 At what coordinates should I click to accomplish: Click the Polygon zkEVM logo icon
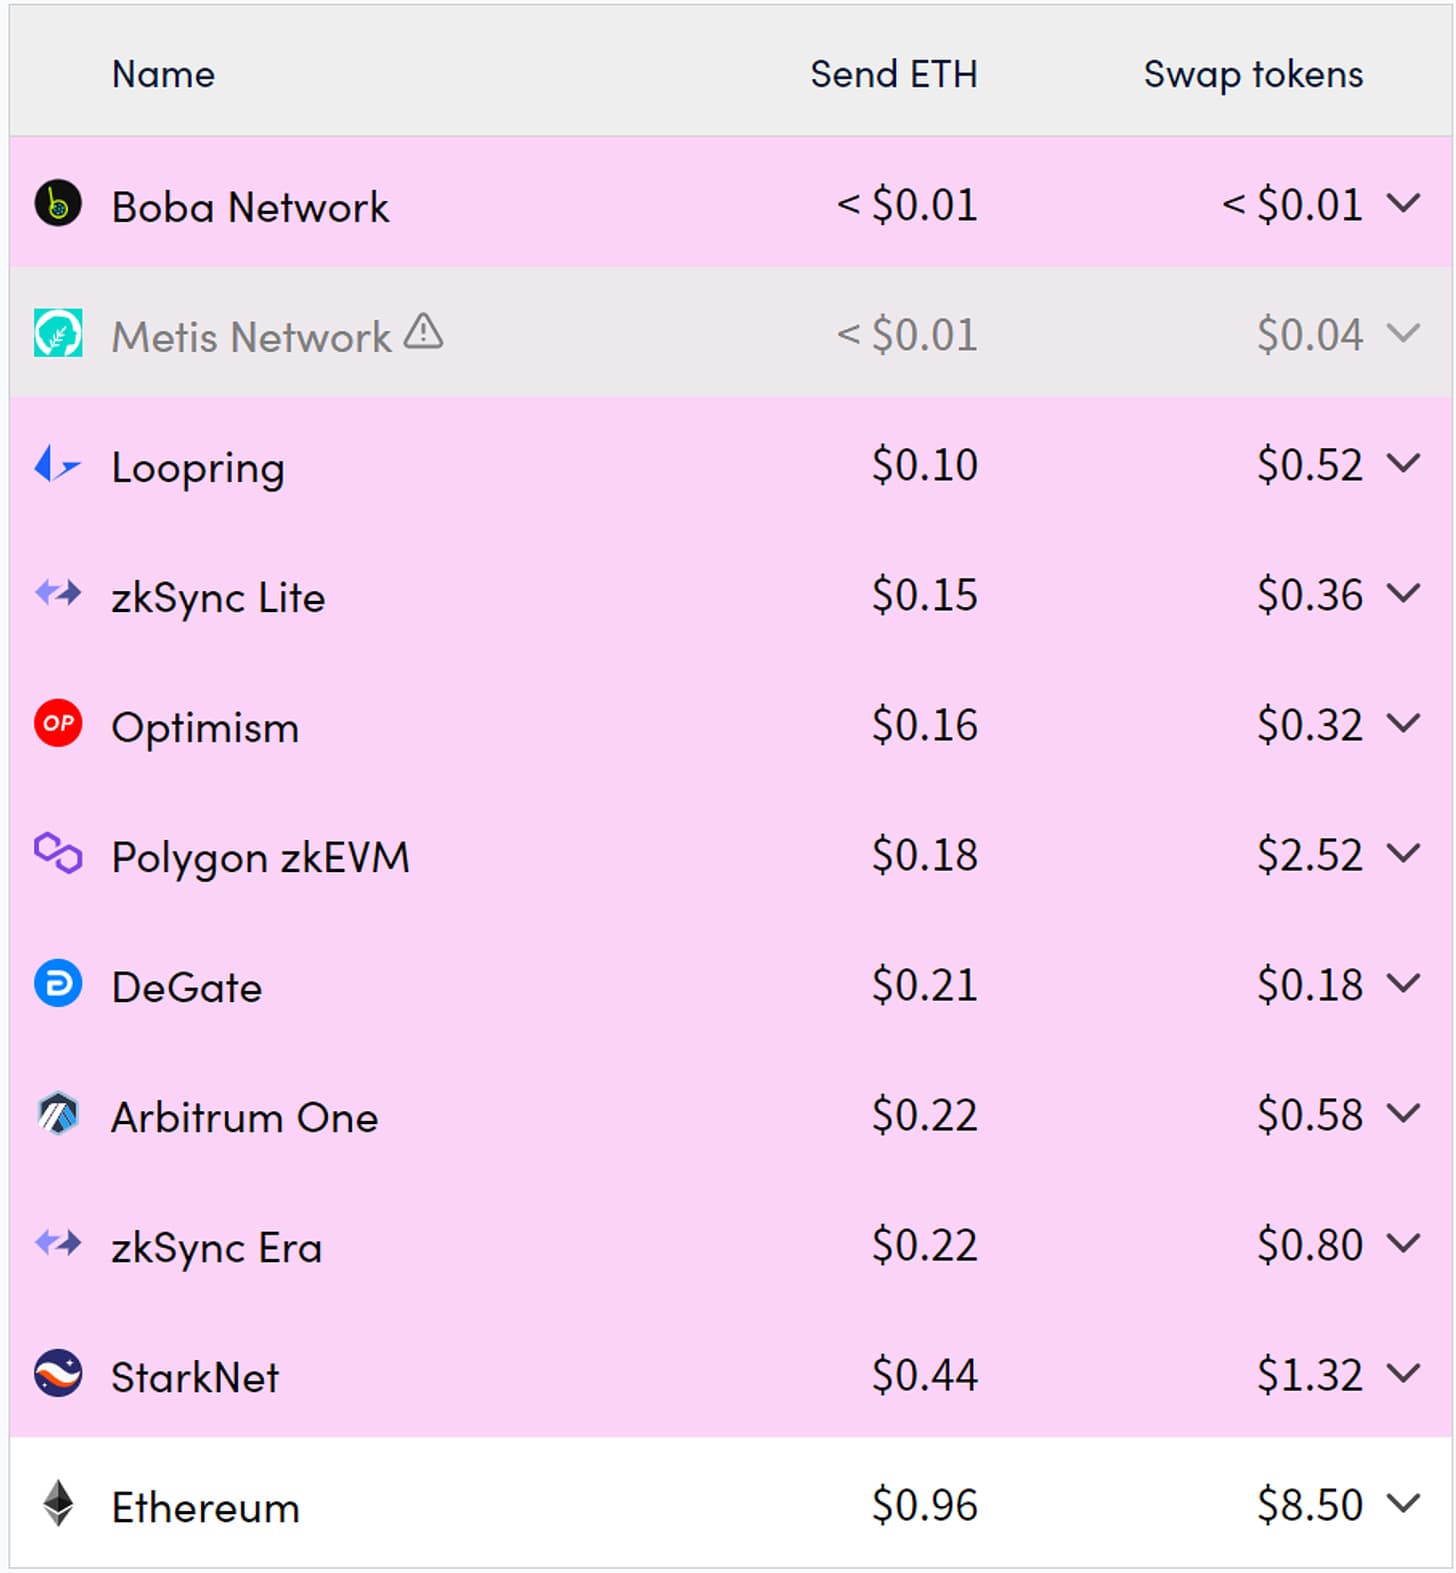(x=58, y=853)
